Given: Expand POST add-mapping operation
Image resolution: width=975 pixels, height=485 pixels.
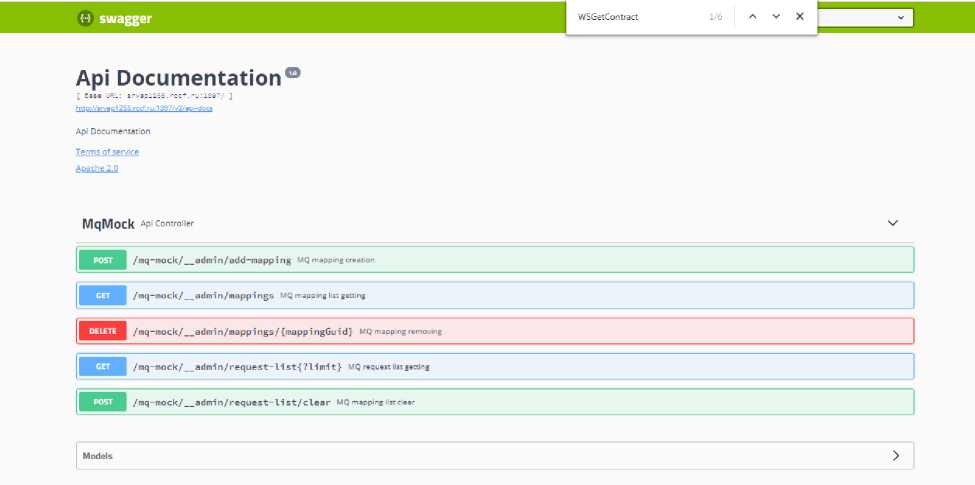Looking at the screenshot, I should pos(495,259).
